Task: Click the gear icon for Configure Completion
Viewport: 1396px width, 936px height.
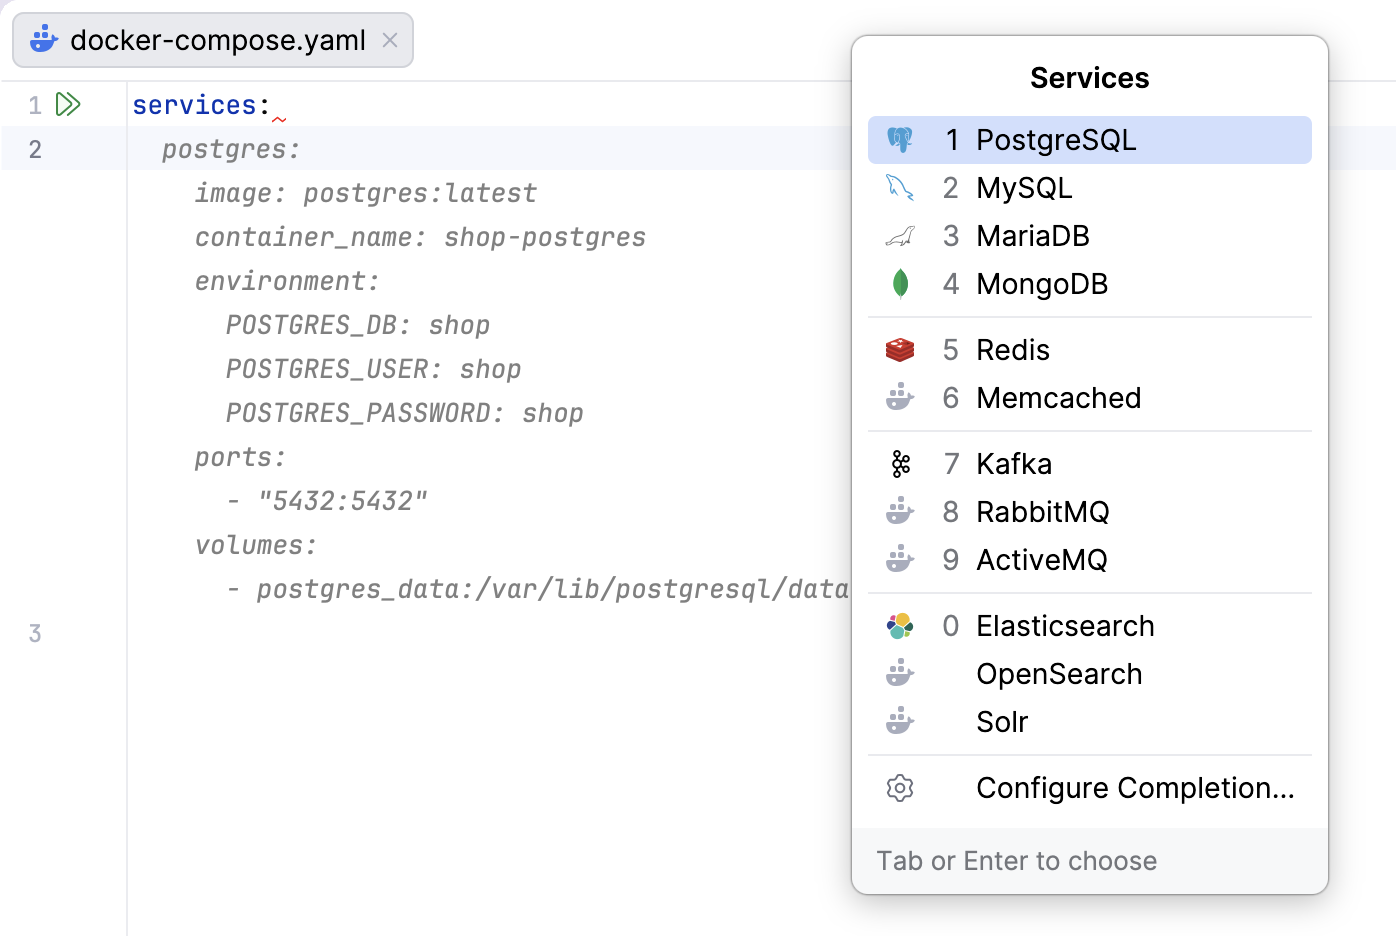Action: coord(900,788)
